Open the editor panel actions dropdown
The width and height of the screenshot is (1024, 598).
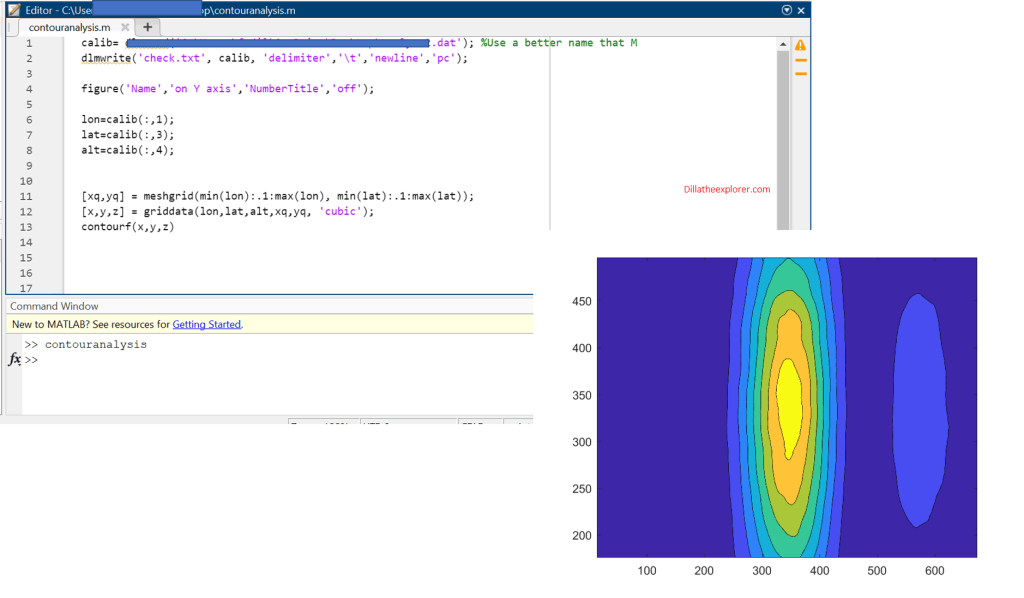[785, 9]
